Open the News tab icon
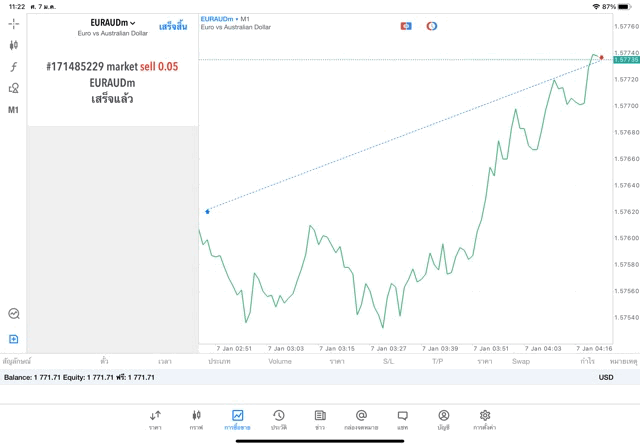This screenshot has width=640, height=447. pyautogui.click(x=320, y=419)
